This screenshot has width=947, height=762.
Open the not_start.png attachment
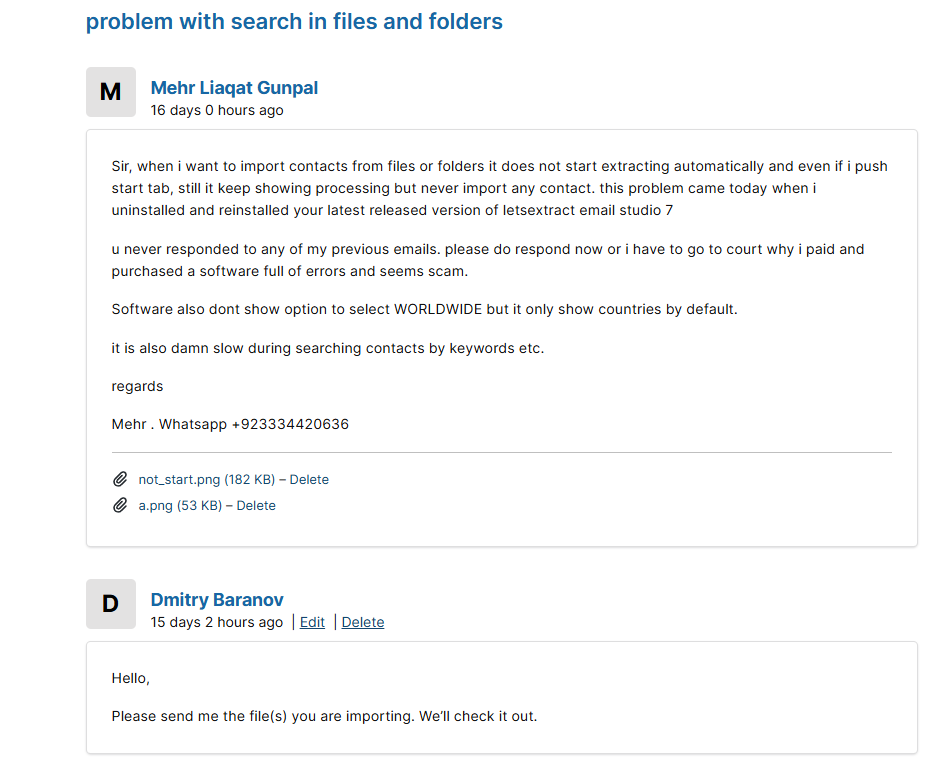(207, 479)
